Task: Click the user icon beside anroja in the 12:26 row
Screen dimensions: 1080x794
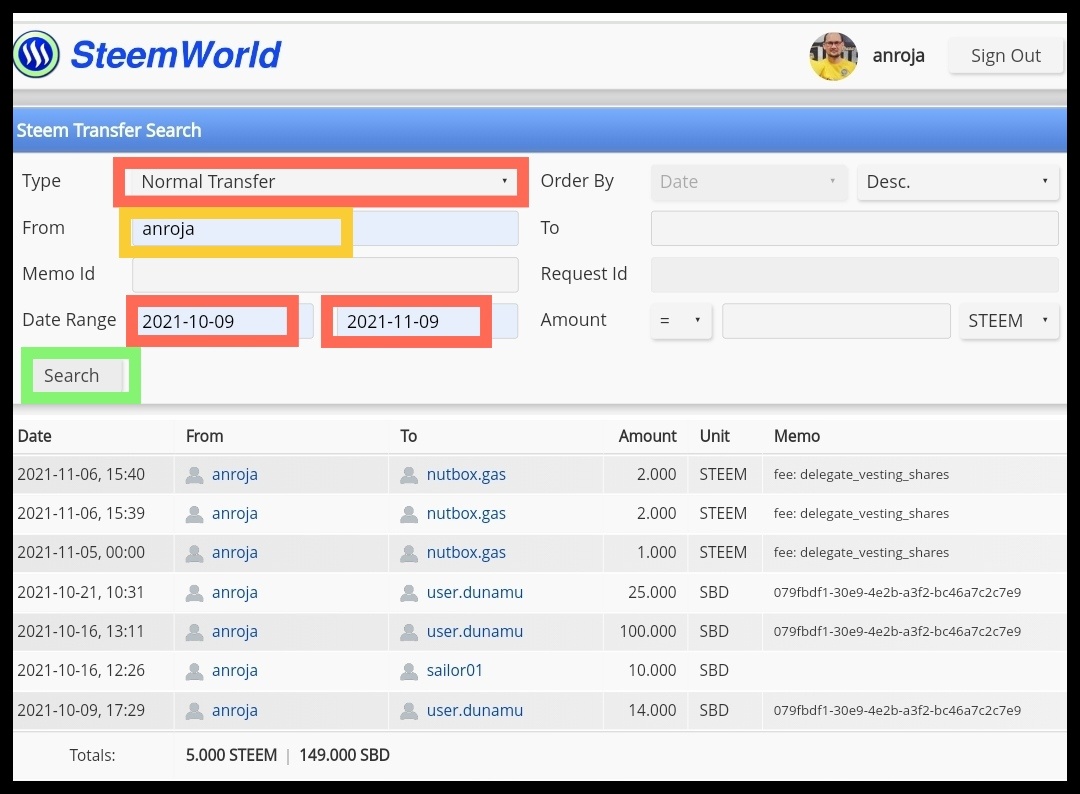Action: tap(195, 671)
